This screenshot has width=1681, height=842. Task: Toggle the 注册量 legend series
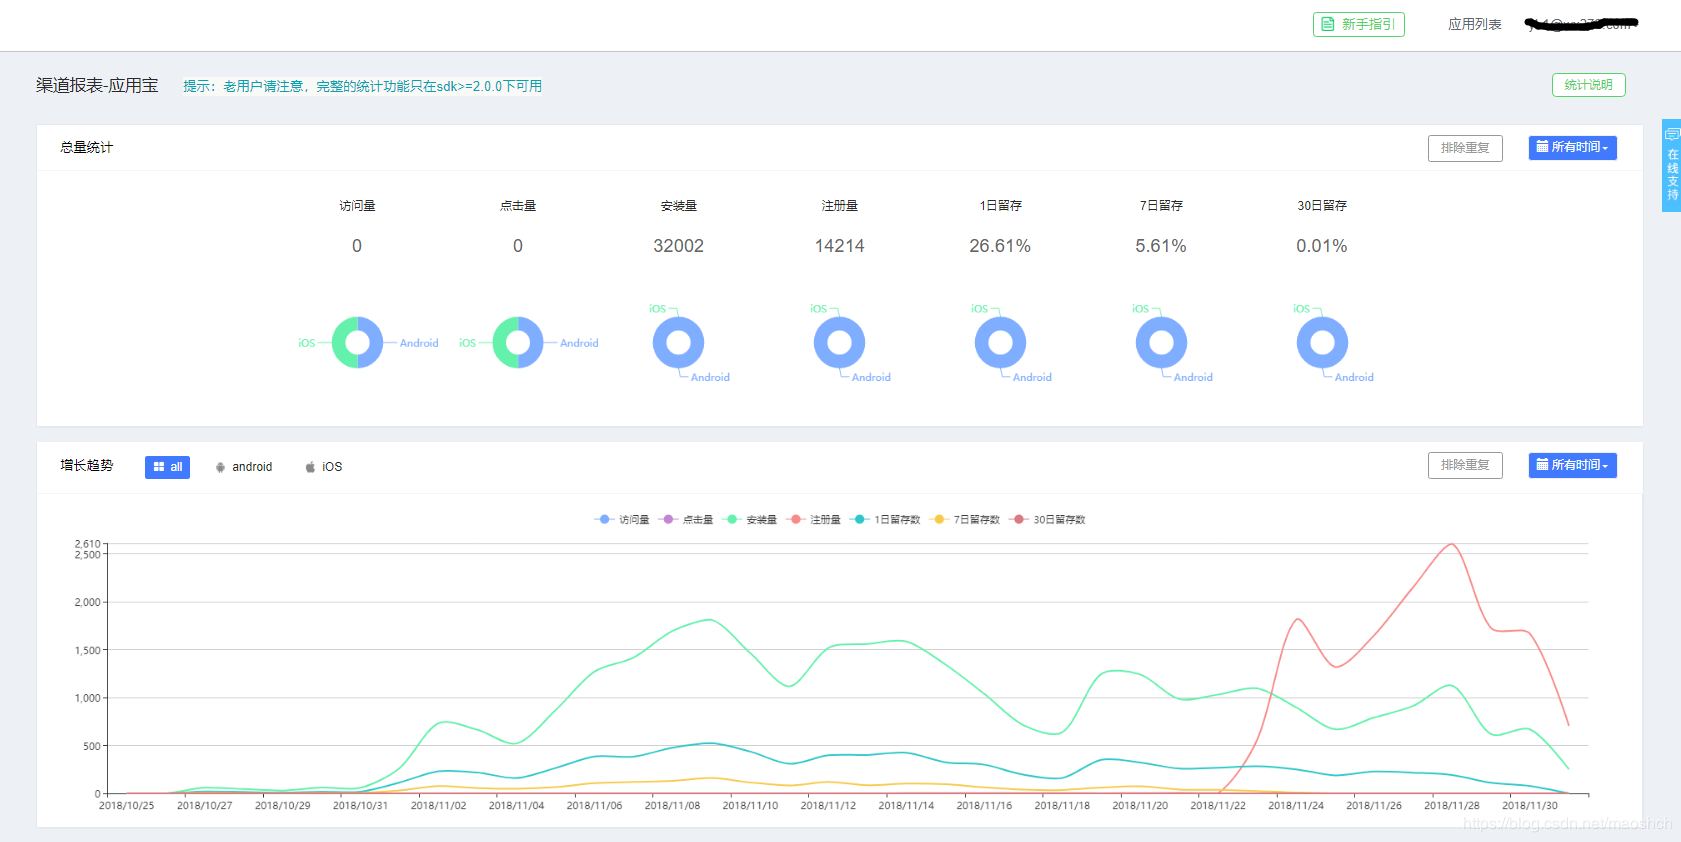click(x=814, y=519)
